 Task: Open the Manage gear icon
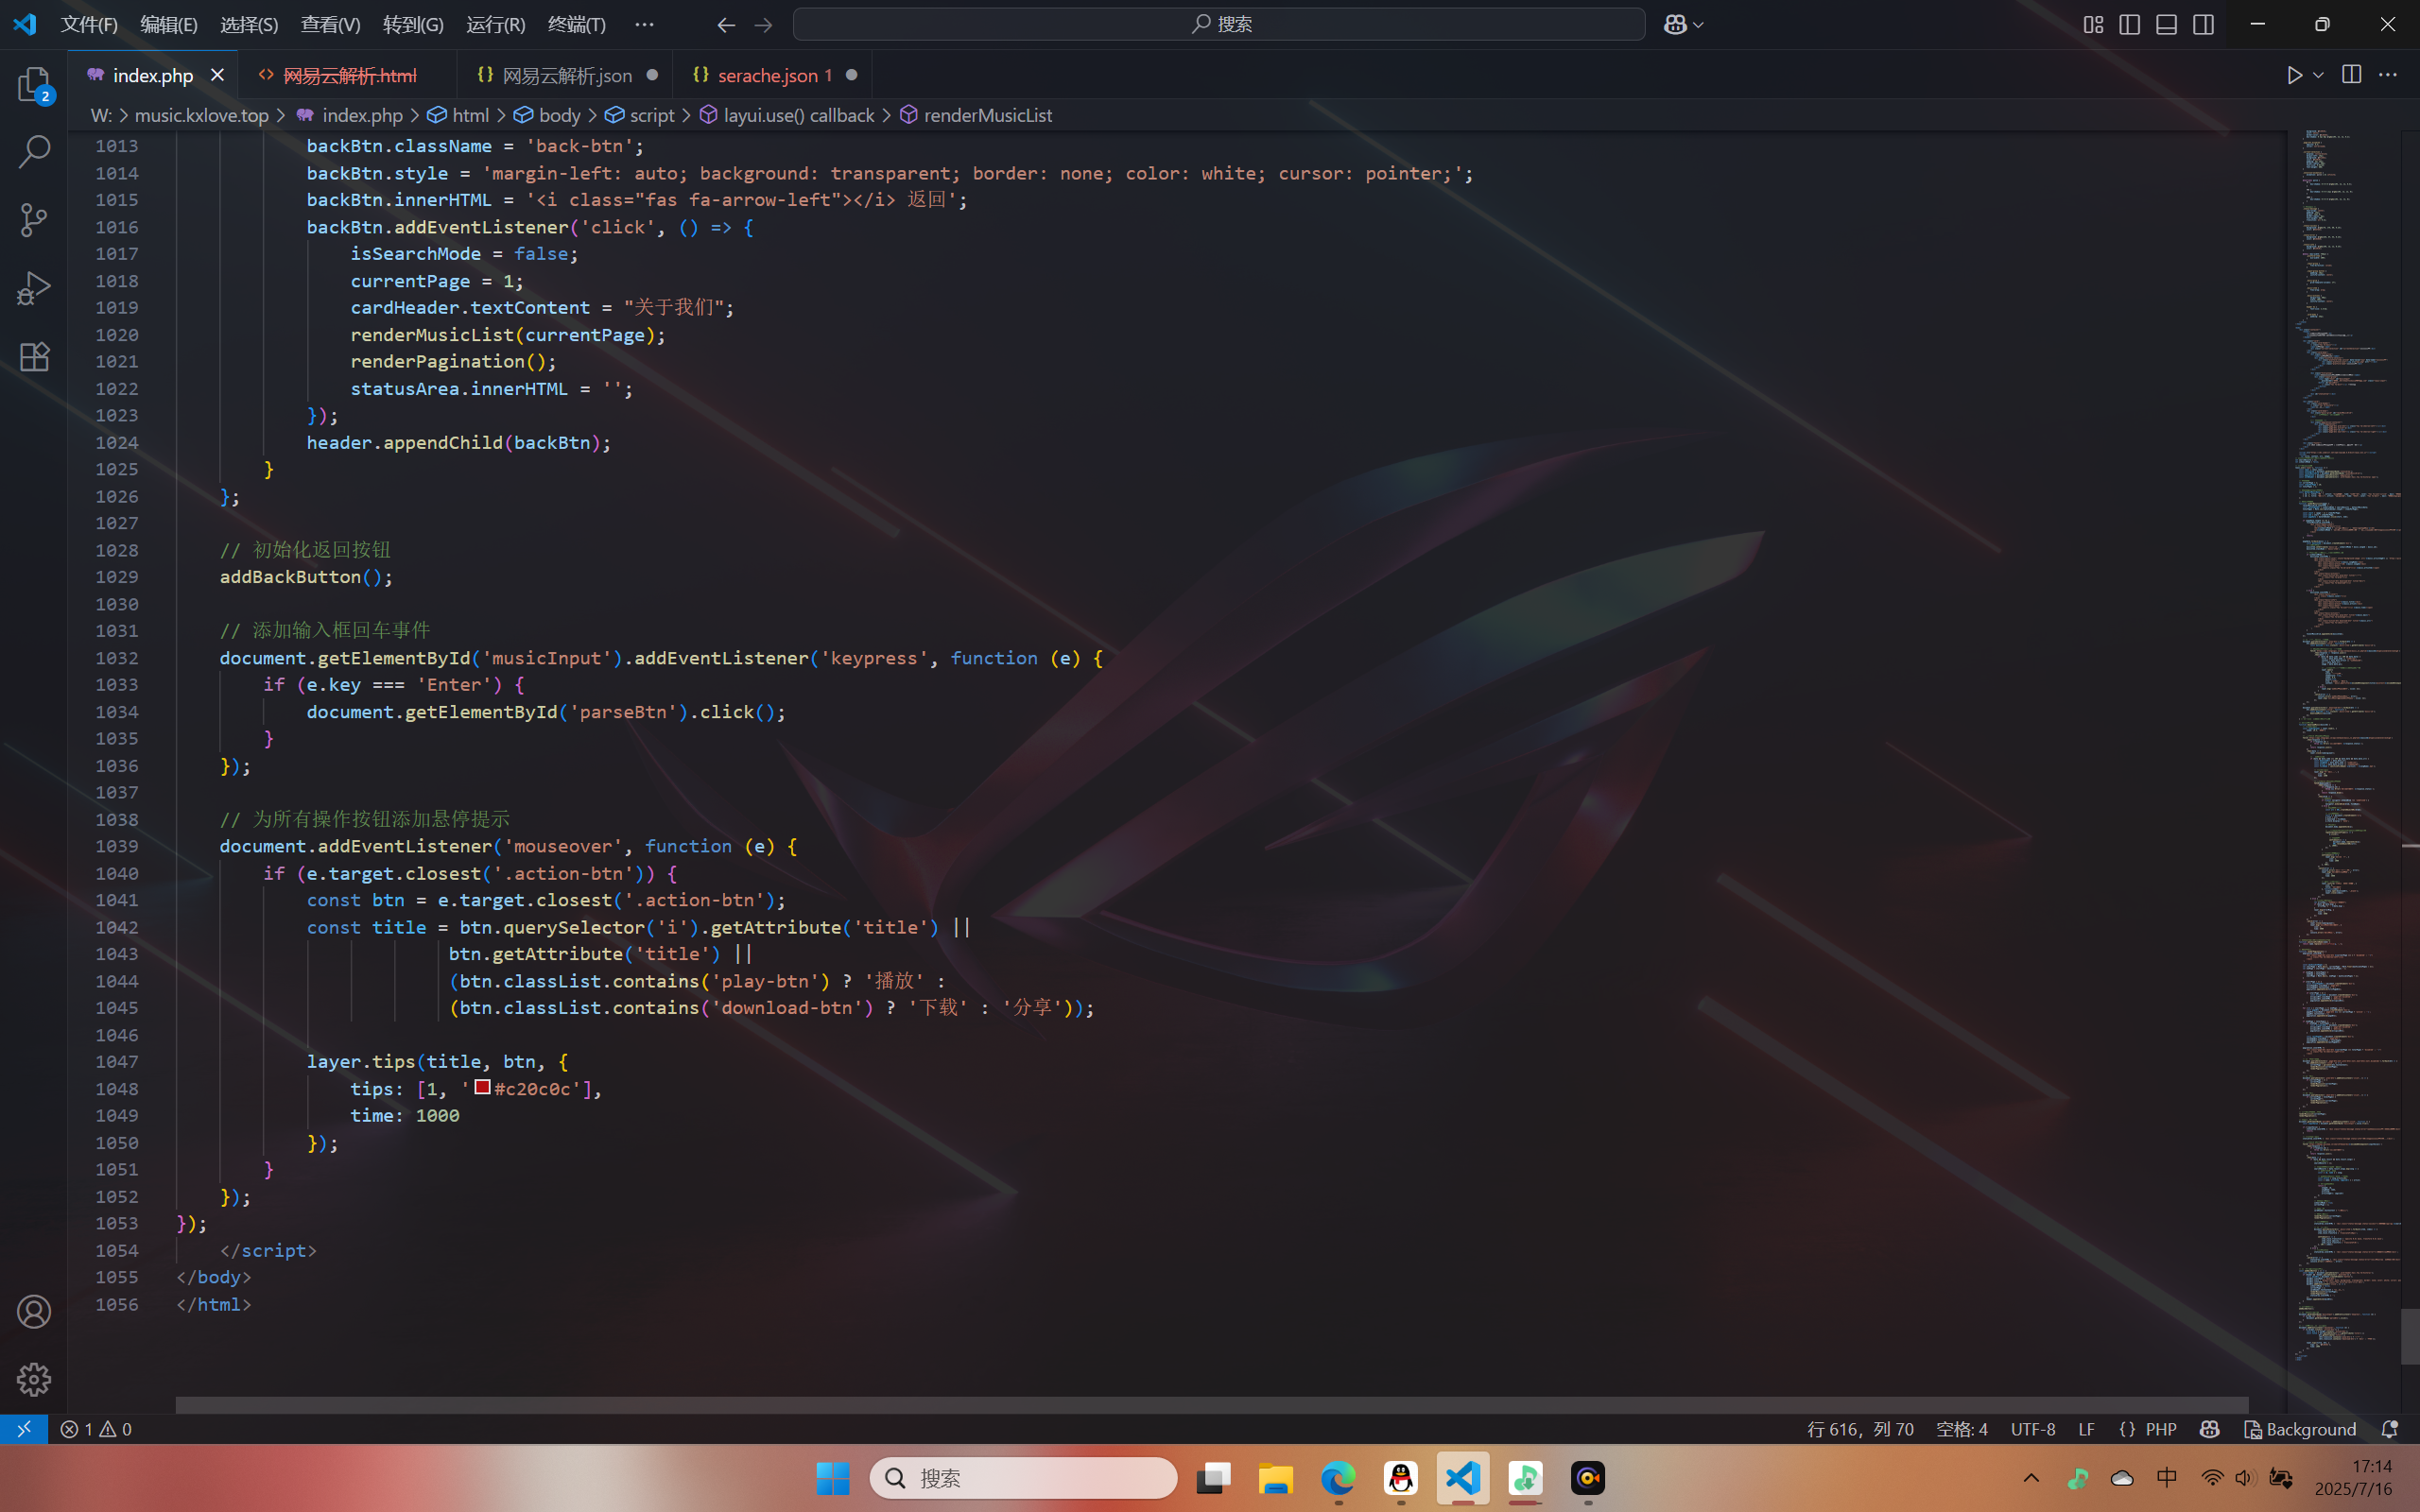pos(34,1379)
